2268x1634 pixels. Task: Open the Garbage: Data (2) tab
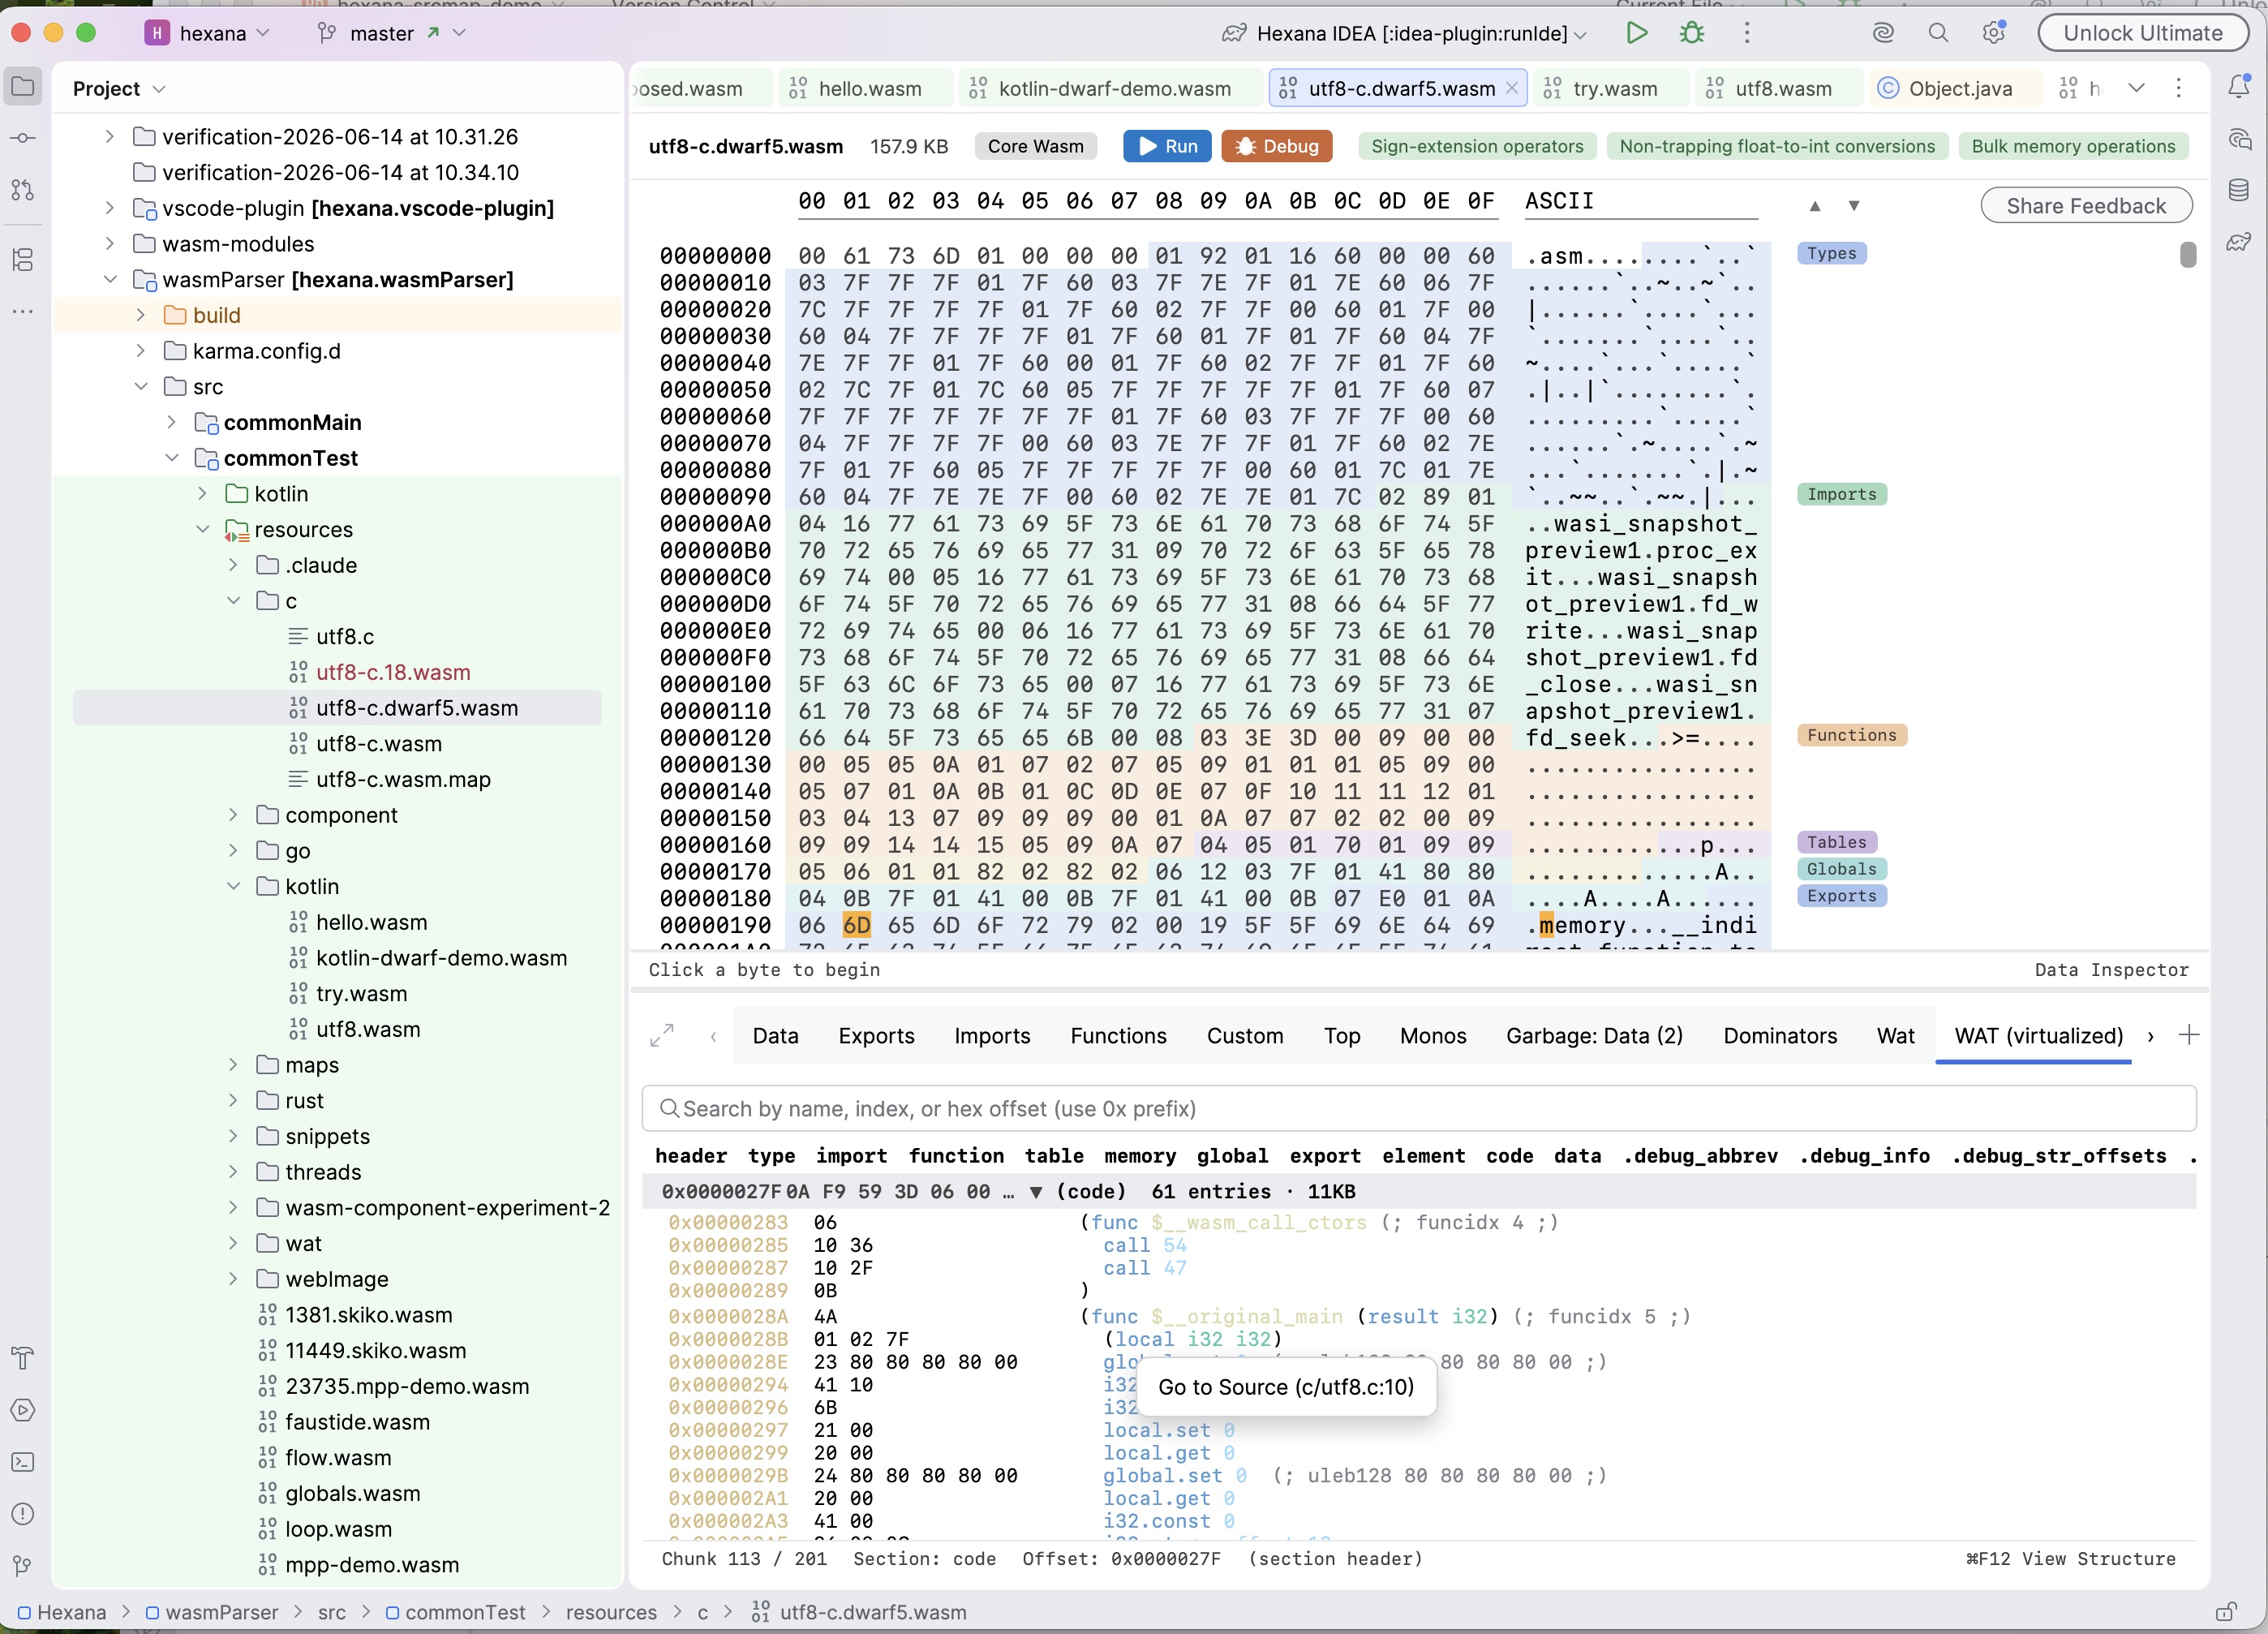coord(1594,1036)
